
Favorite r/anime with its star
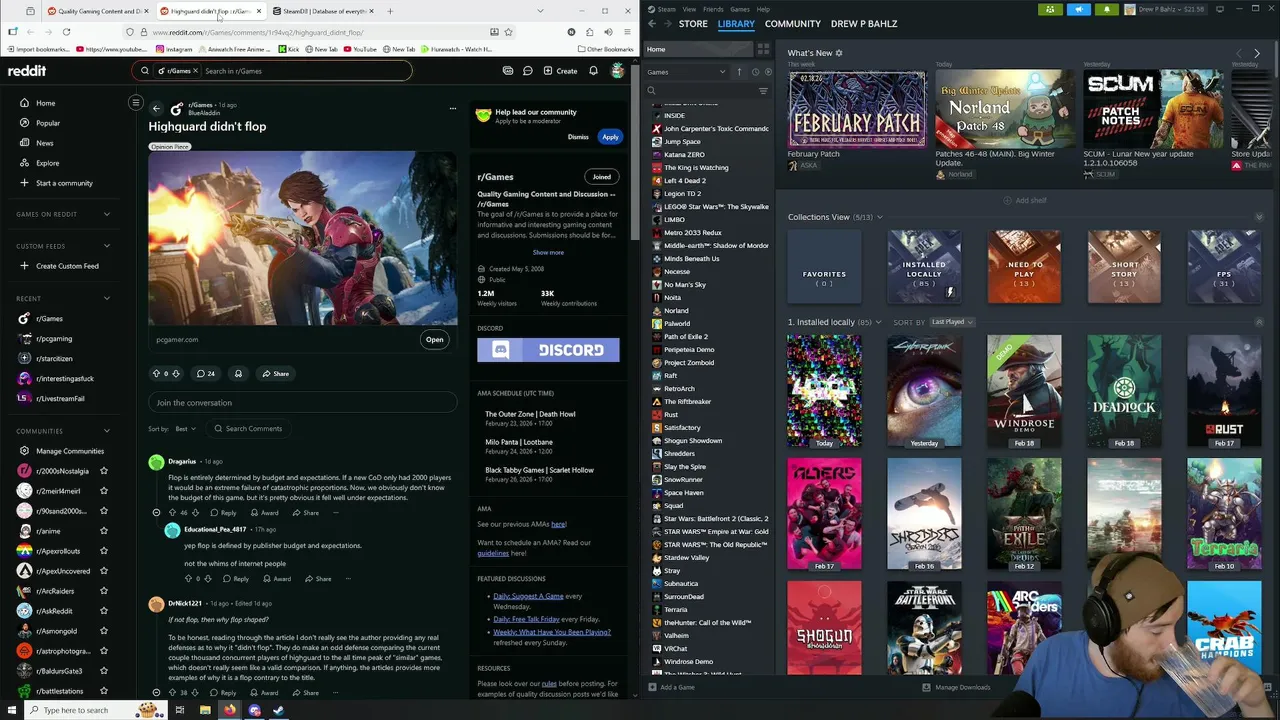(104, 531)
